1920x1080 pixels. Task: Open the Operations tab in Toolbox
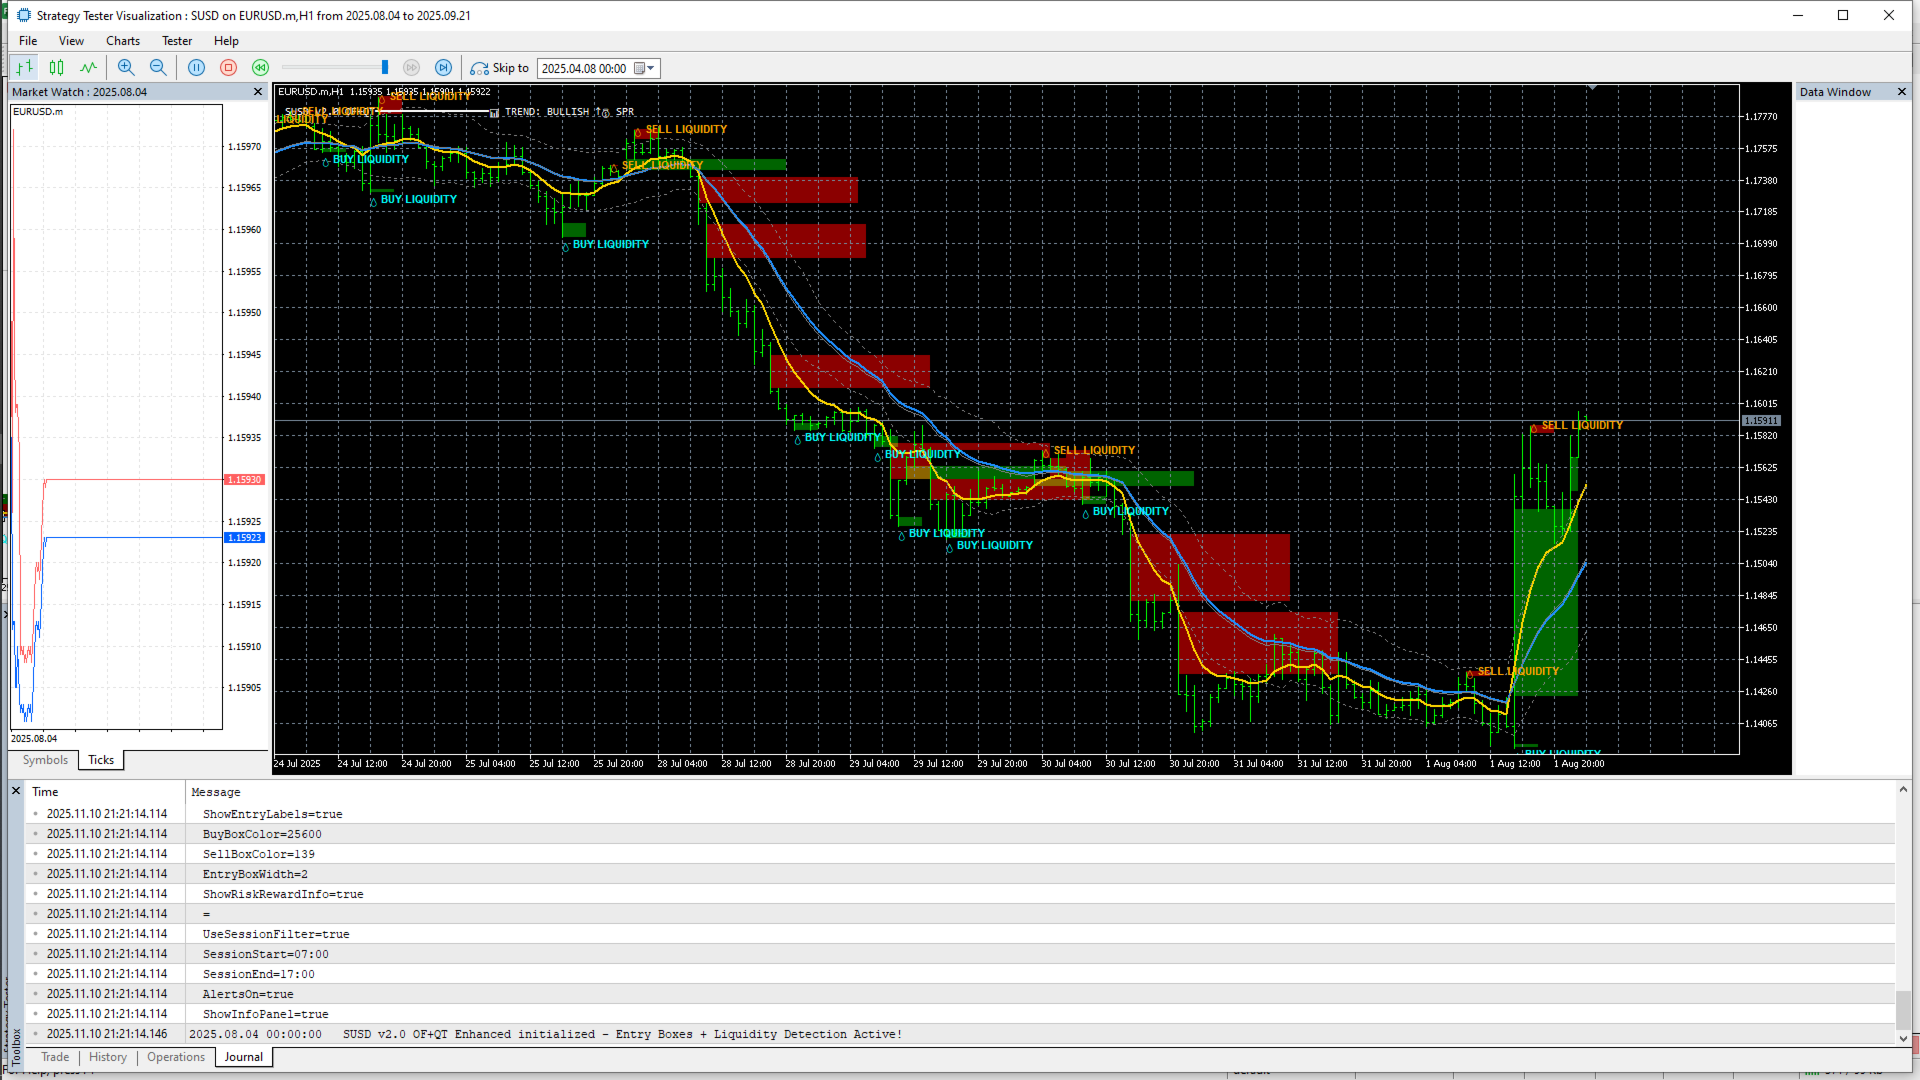(x=176, y=1057)
